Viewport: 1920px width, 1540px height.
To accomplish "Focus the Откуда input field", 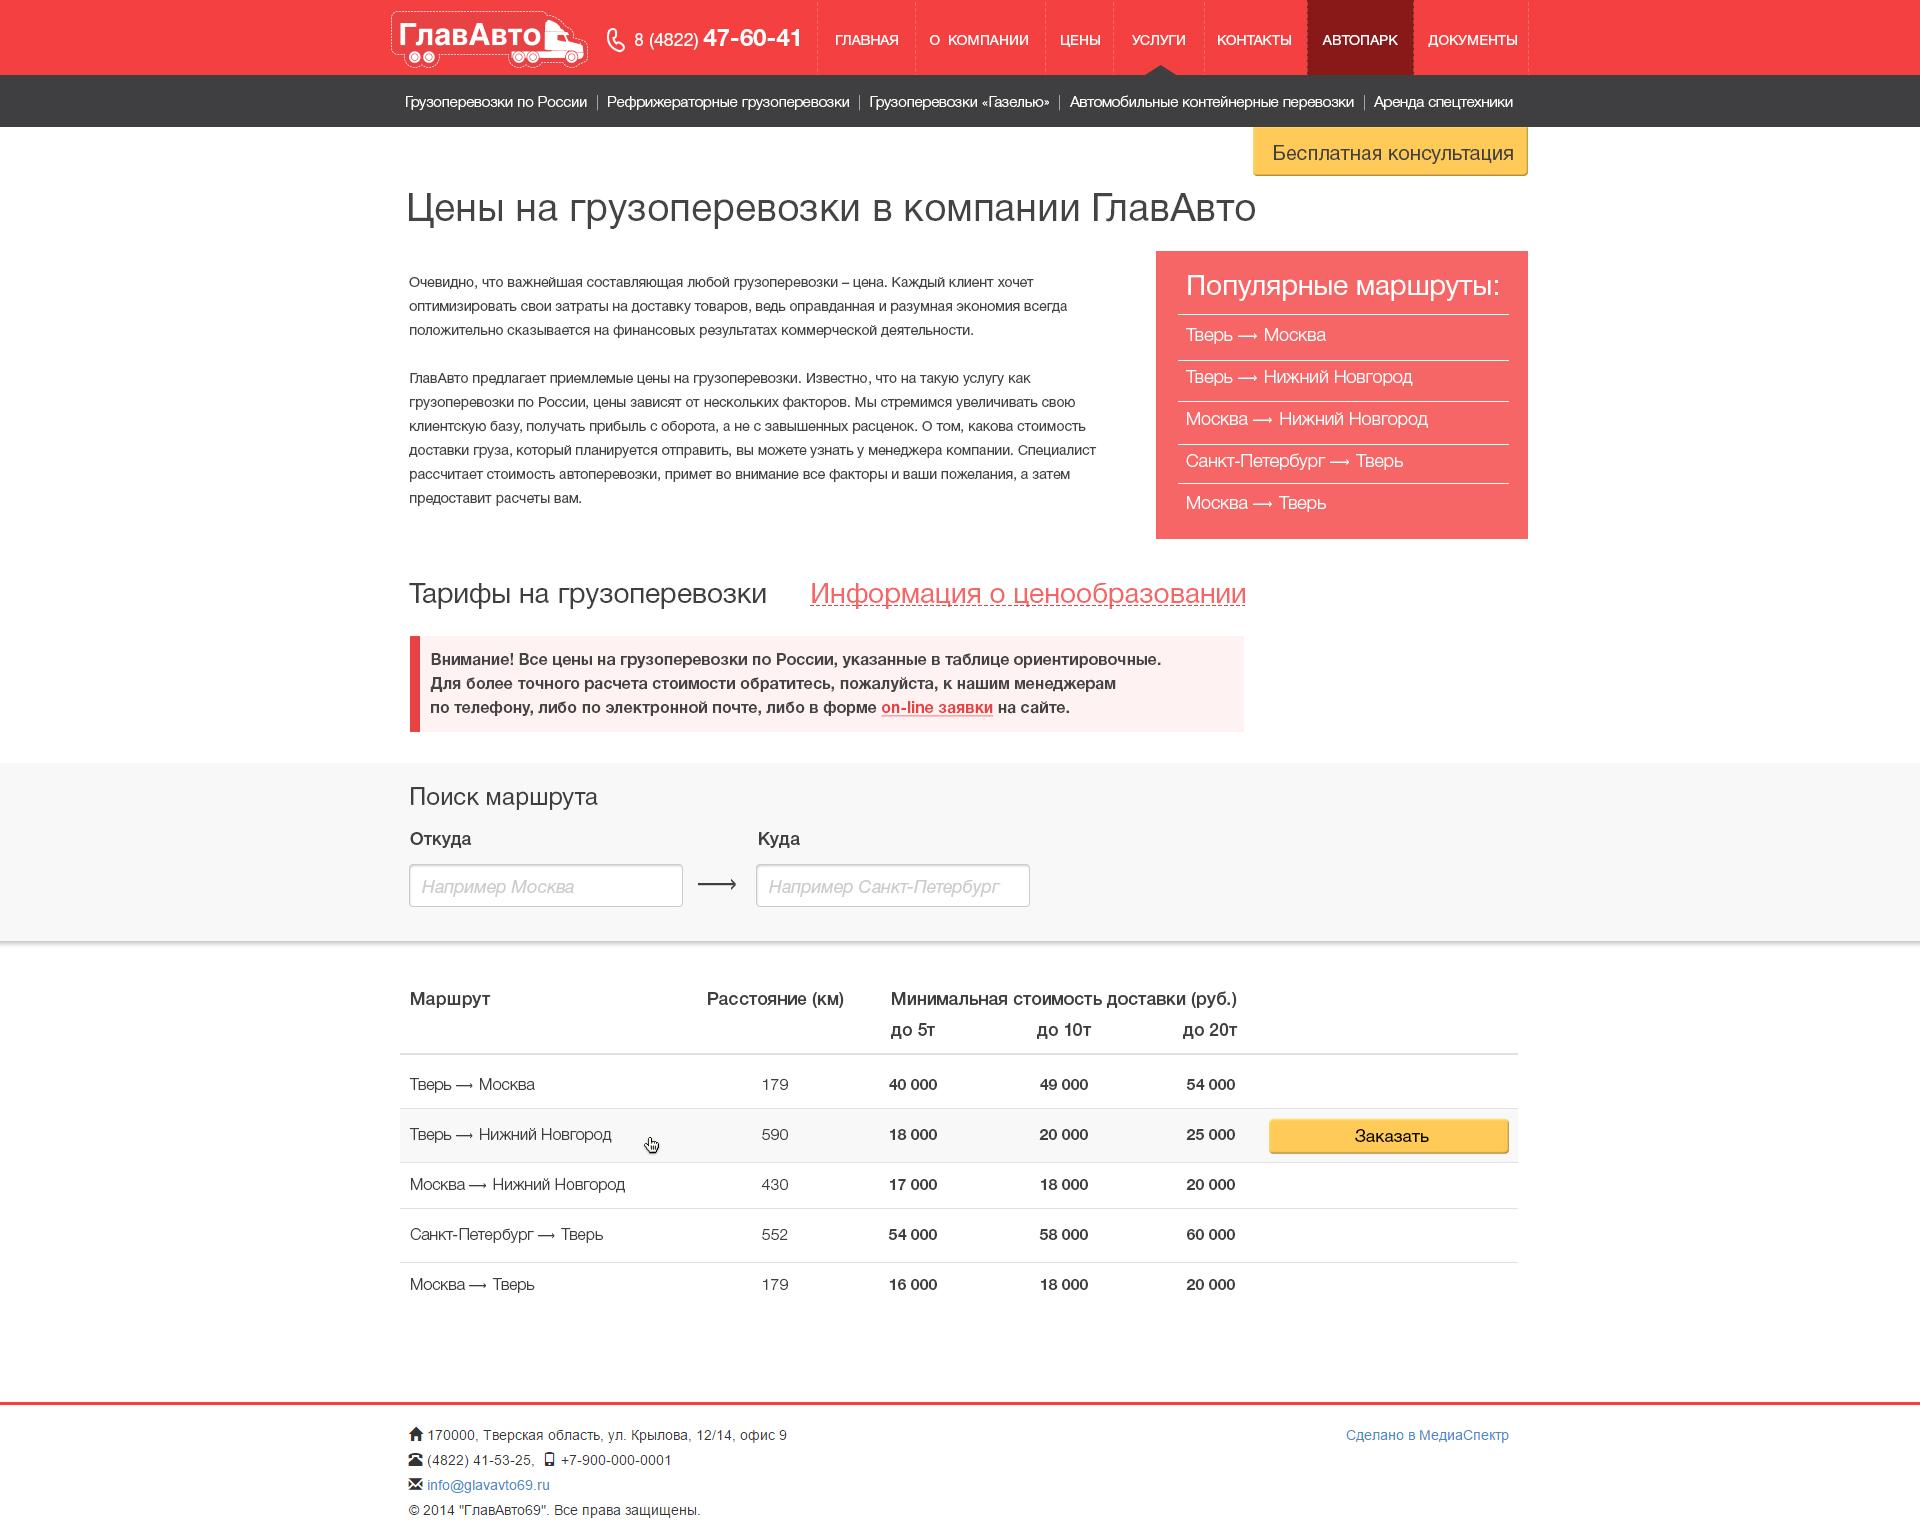I will 545,886.
